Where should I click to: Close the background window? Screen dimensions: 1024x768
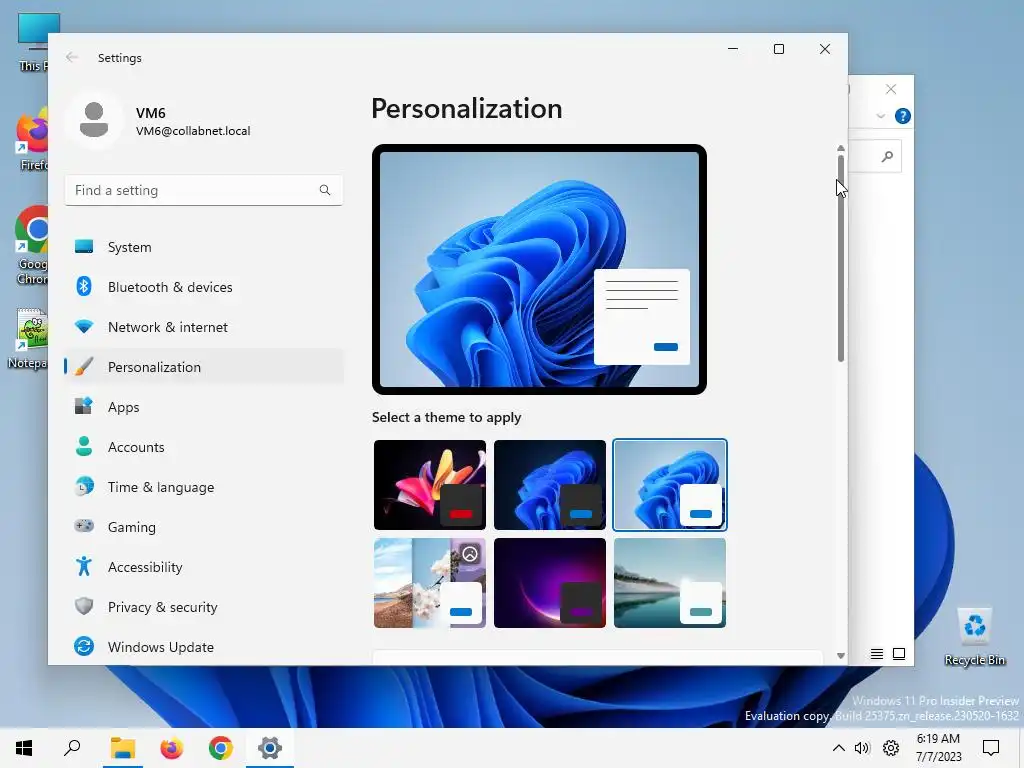click(891, 89)
